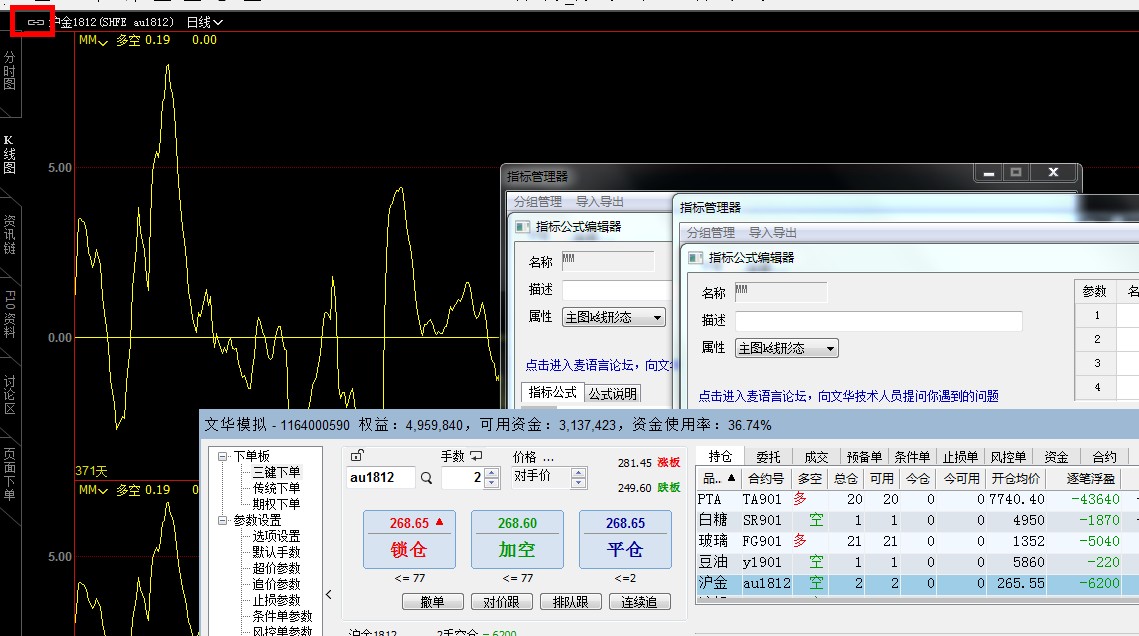
Task: Click the ellipsis icon next to 价格 label
Action: coord(548,457)
